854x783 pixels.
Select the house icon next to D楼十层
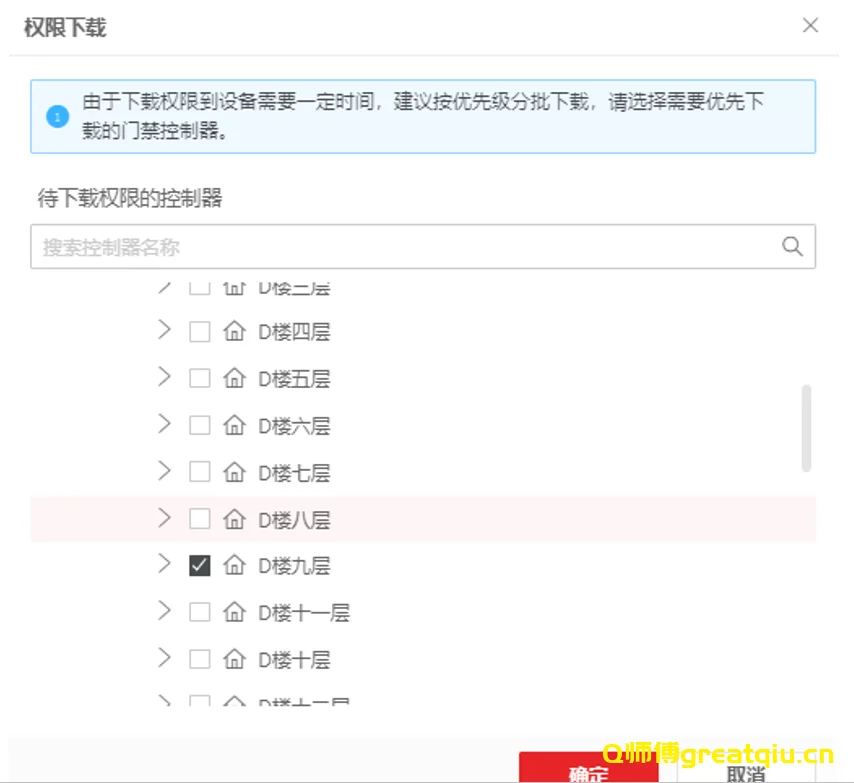[234, 659]
